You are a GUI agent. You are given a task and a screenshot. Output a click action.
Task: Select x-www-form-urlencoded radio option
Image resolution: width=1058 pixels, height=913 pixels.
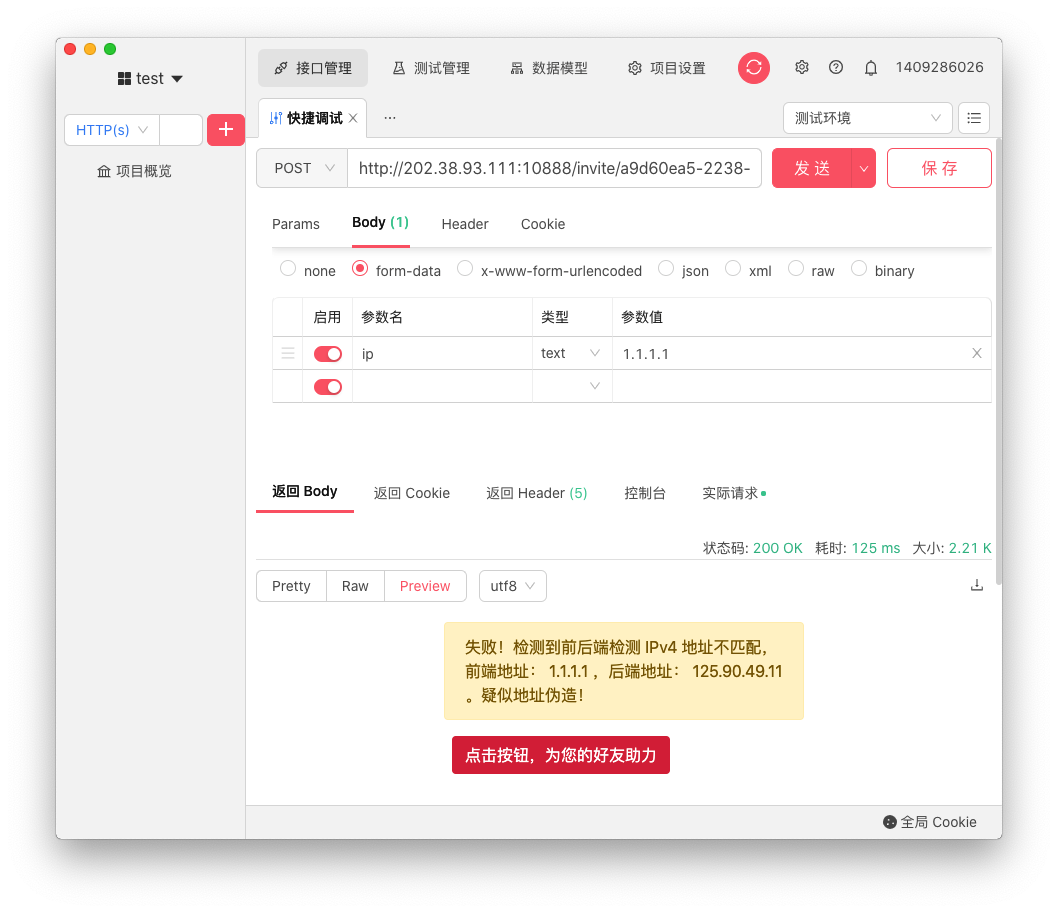[465, 269]
